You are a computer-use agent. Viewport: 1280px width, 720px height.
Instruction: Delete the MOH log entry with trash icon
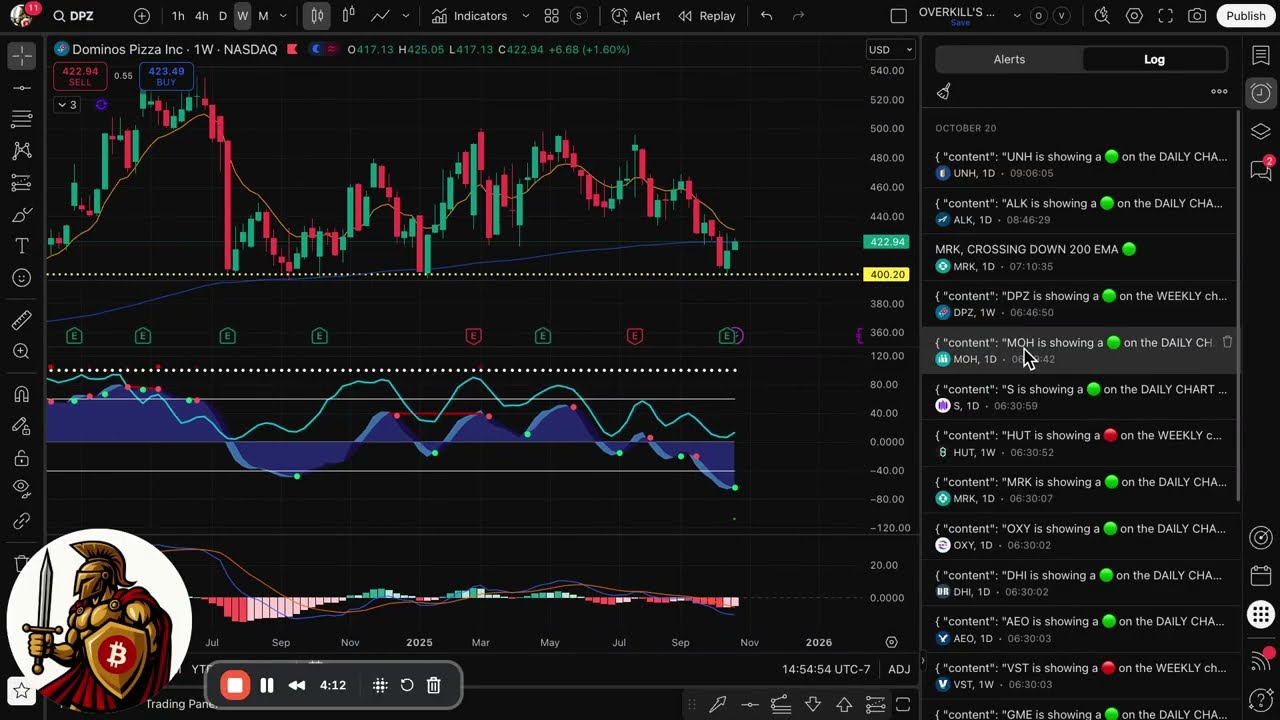click(x=1227, y=342)
